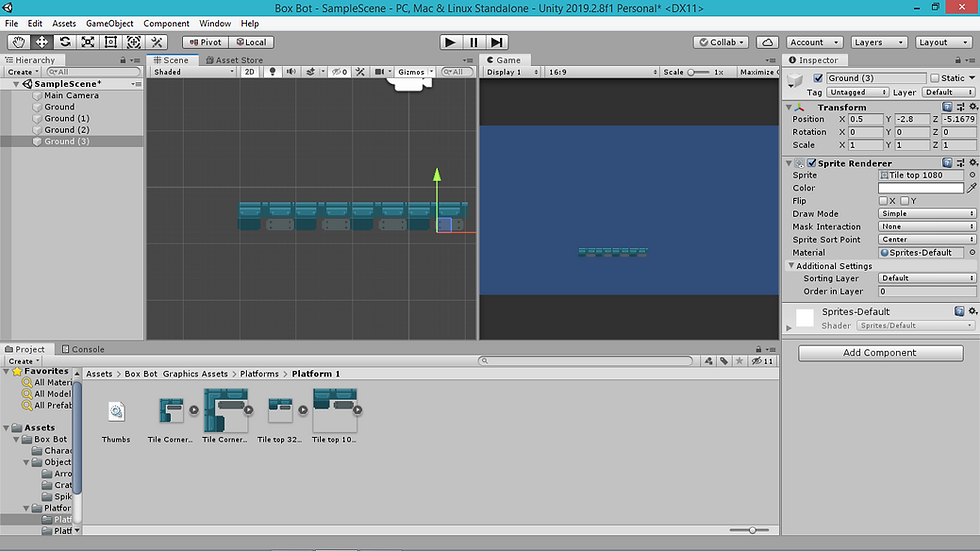The image size is (980, 551).
Task: Open the 16:9 aspect dropdown
Action: (602, 72)
